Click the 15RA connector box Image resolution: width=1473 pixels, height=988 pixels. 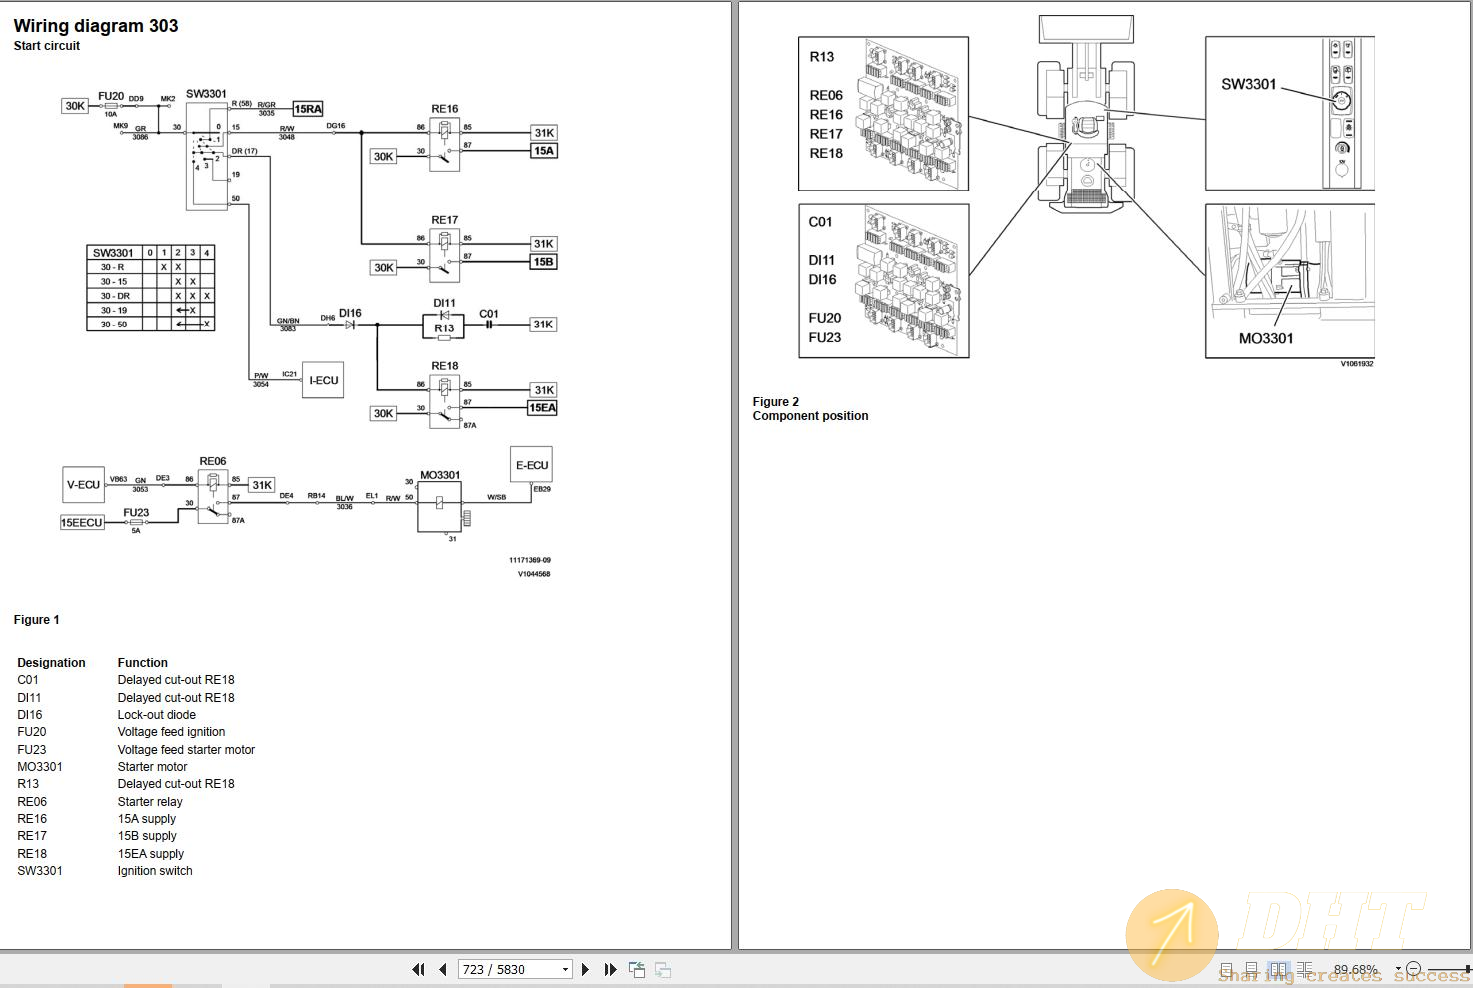(x=308, y=109)
